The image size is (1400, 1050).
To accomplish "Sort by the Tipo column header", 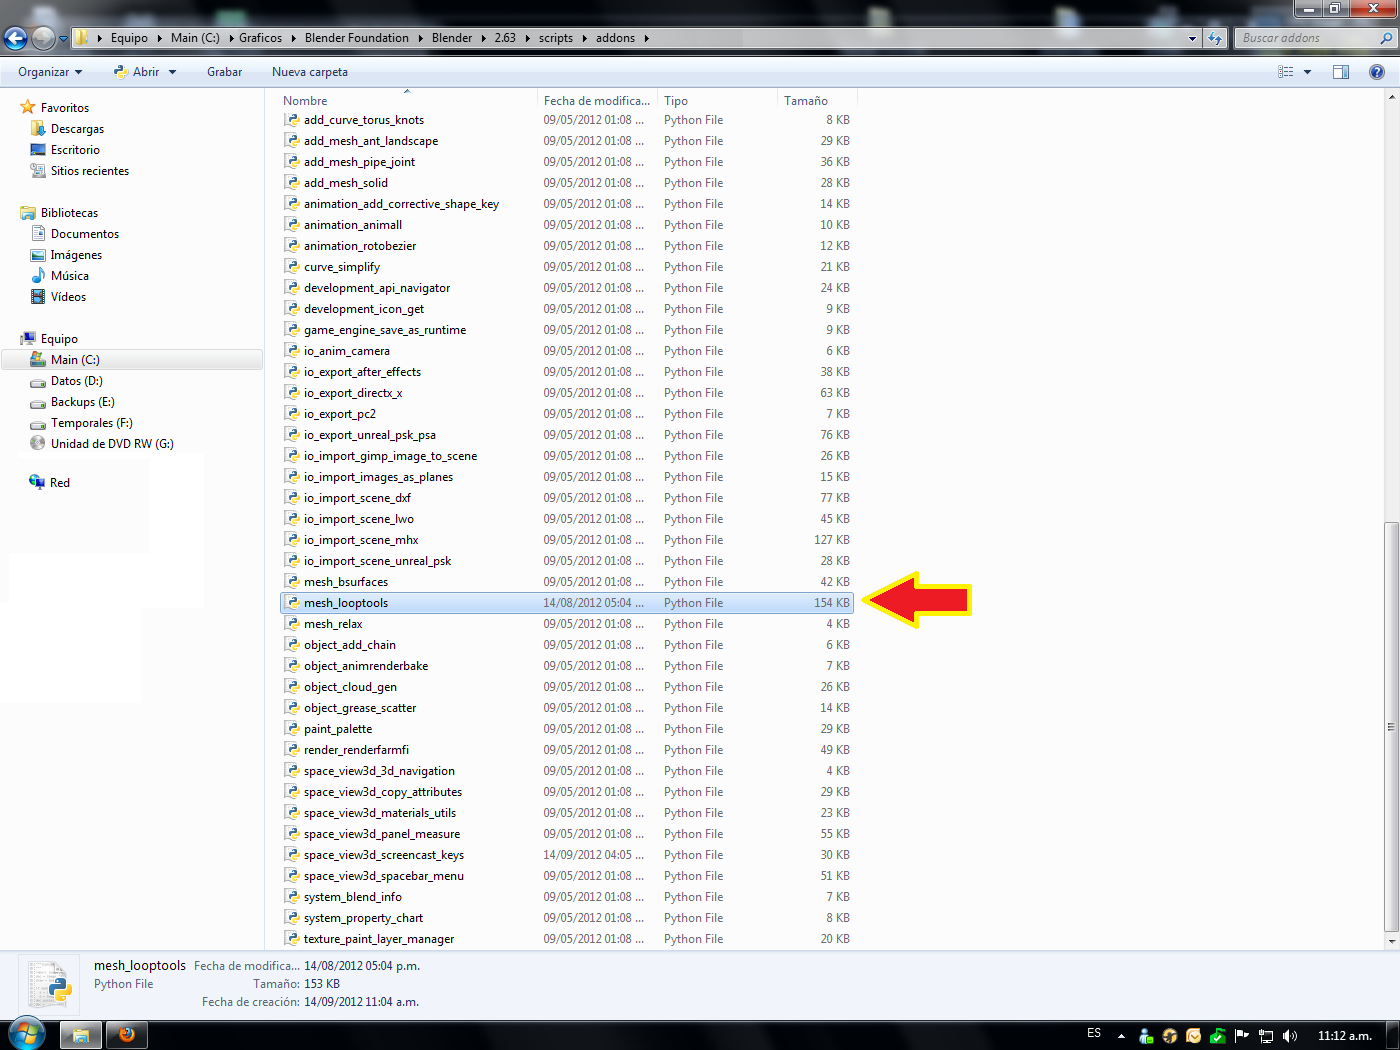I will click(717, 101).
